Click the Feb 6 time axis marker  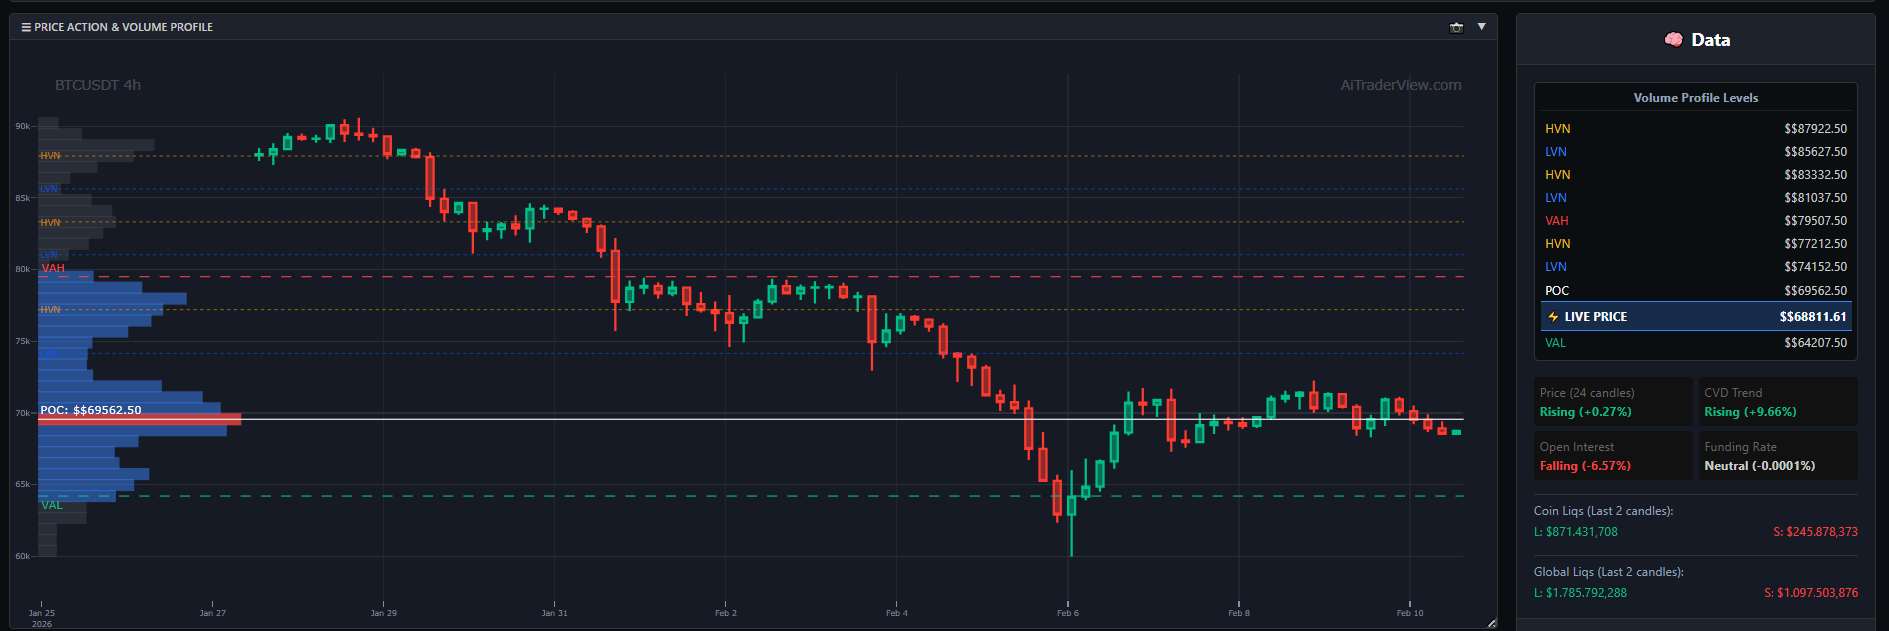(1067, 612)
